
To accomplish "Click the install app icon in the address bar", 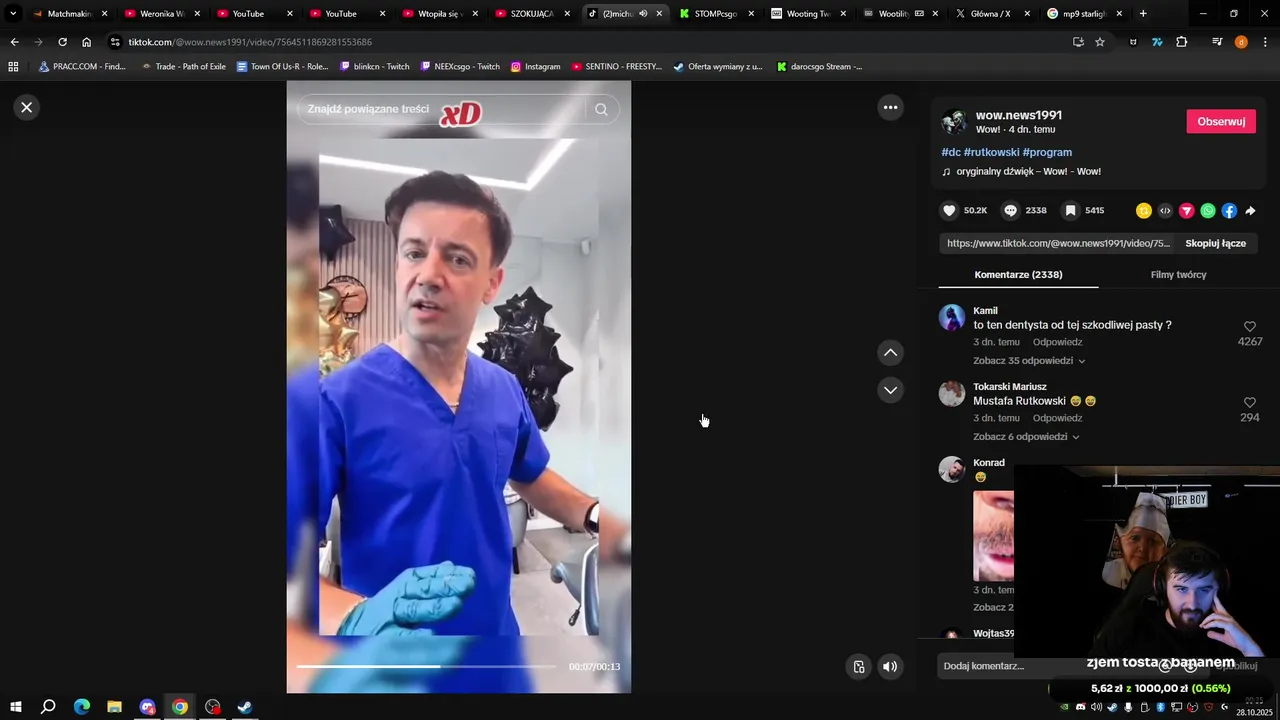I will [1078, 42].
